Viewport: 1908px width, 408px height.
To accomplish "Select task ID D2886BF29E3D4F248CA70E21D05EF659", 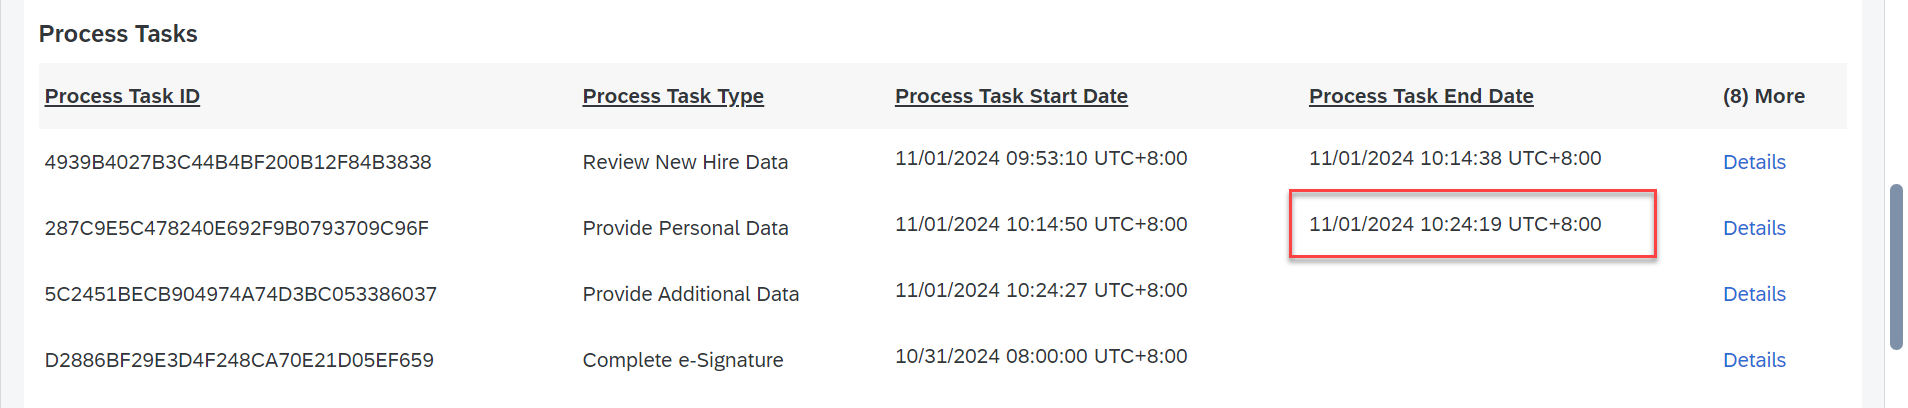I will tap(239, 360).
